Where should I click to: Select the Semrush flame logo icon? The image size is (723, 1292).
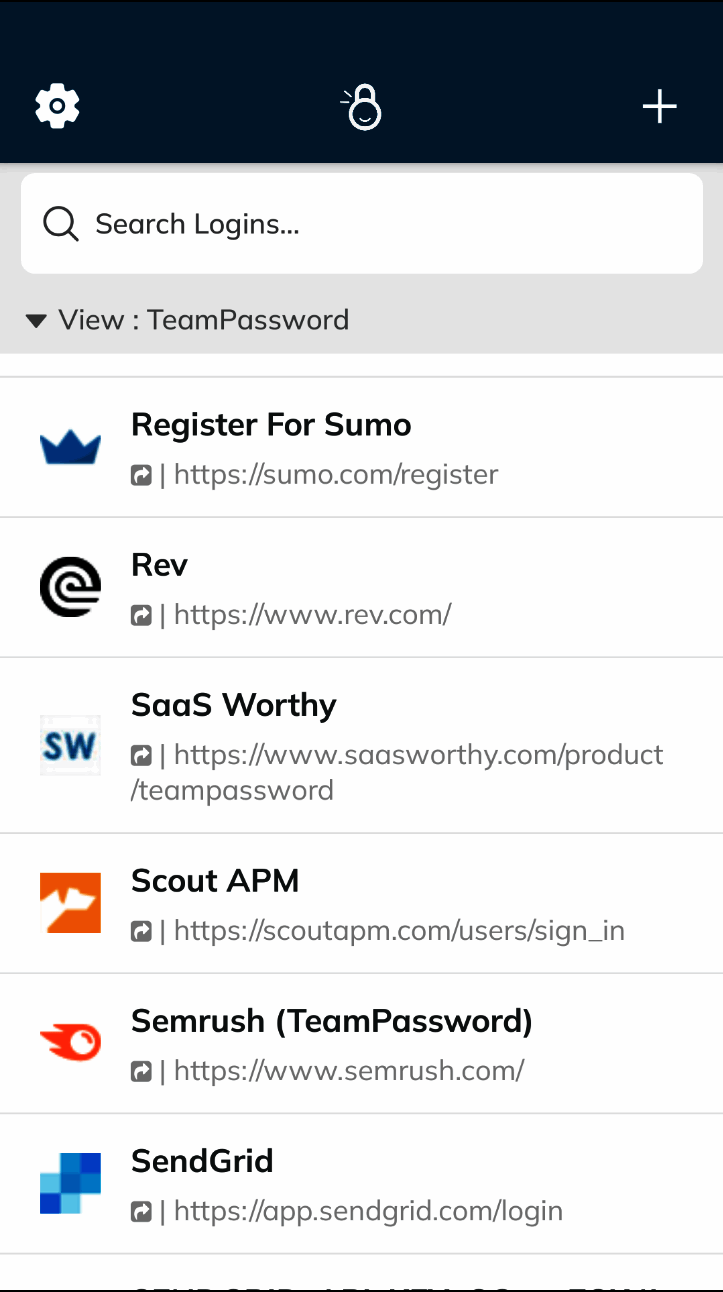[70, 1042]
